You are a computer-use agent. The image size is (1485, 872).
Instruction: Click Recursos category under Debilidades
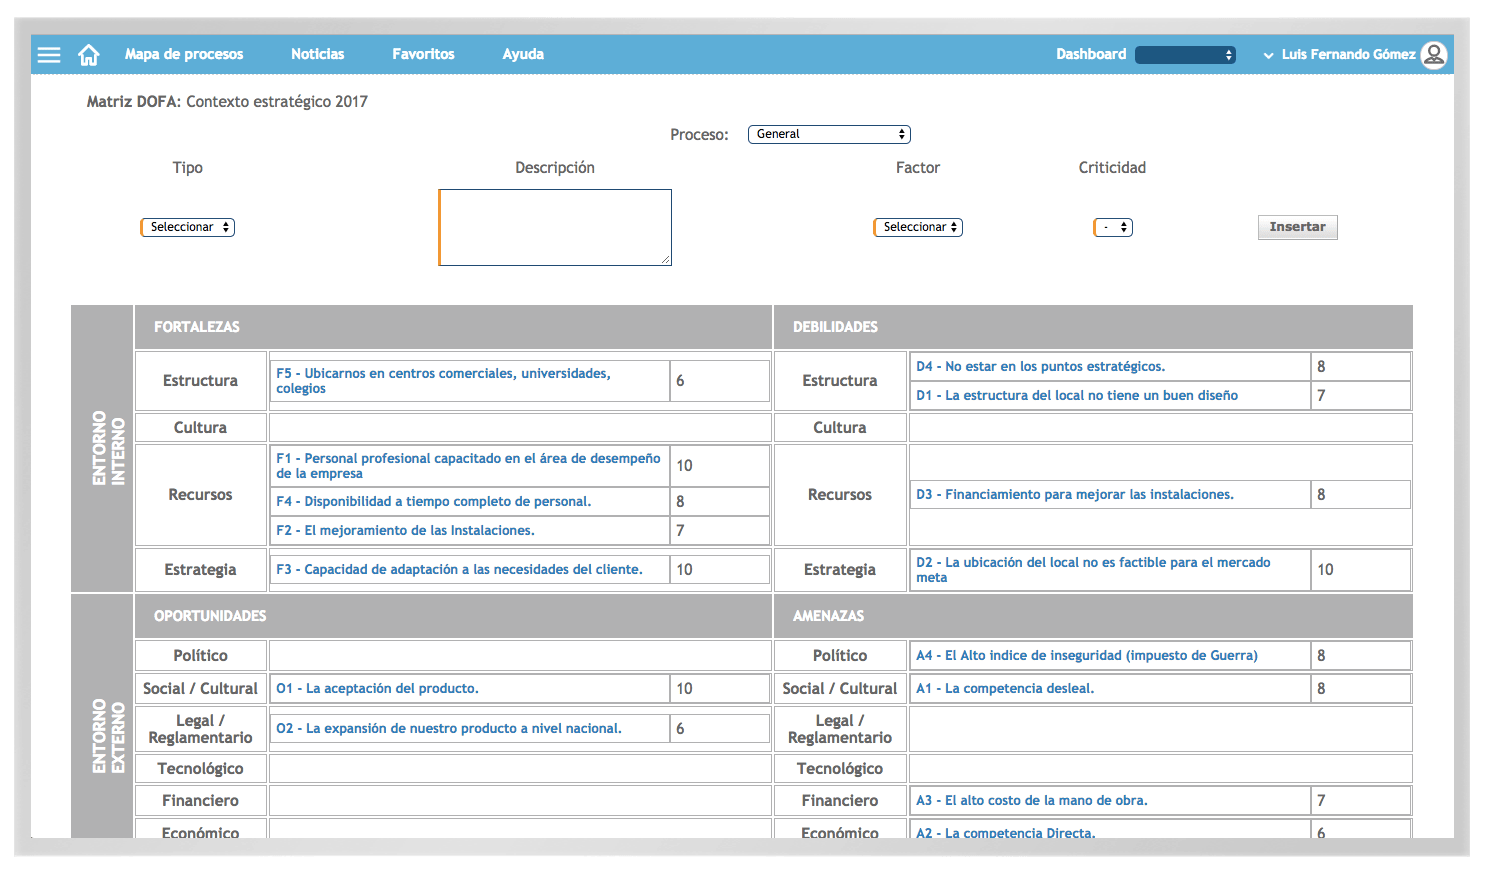[x=840, y=494]
